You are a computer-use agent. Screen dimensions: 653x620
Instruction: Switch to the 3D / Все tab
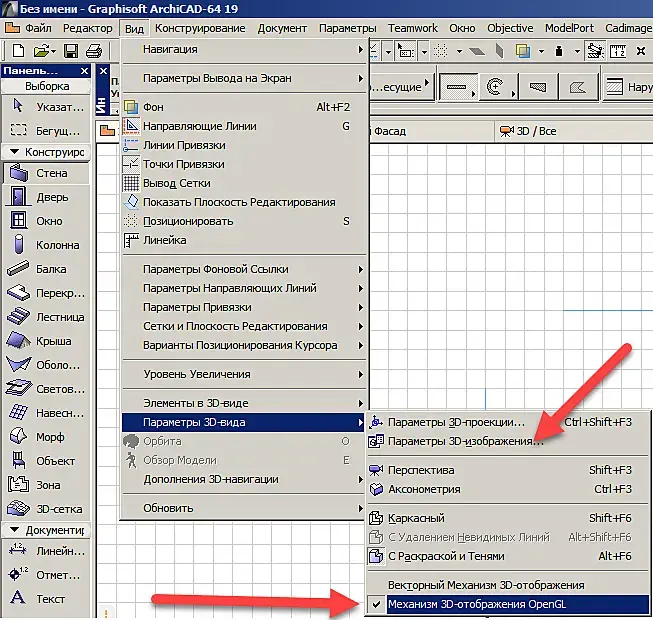[x=574, y=131]
